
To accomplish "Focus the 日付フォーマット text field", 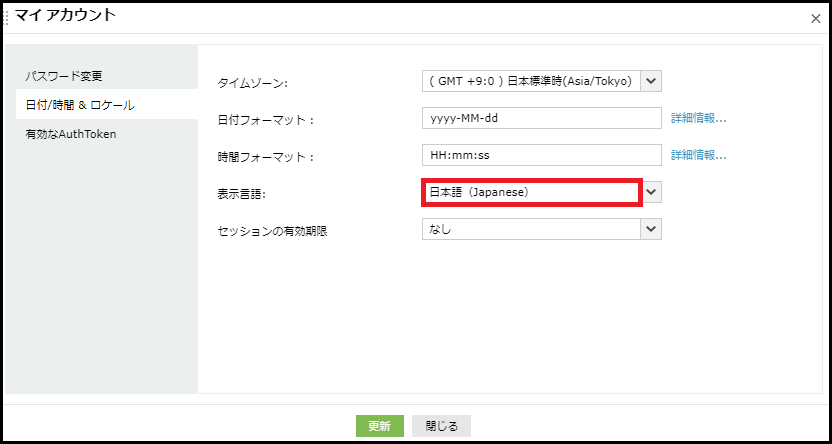I will pyautogui.click(x=542, y=118).
